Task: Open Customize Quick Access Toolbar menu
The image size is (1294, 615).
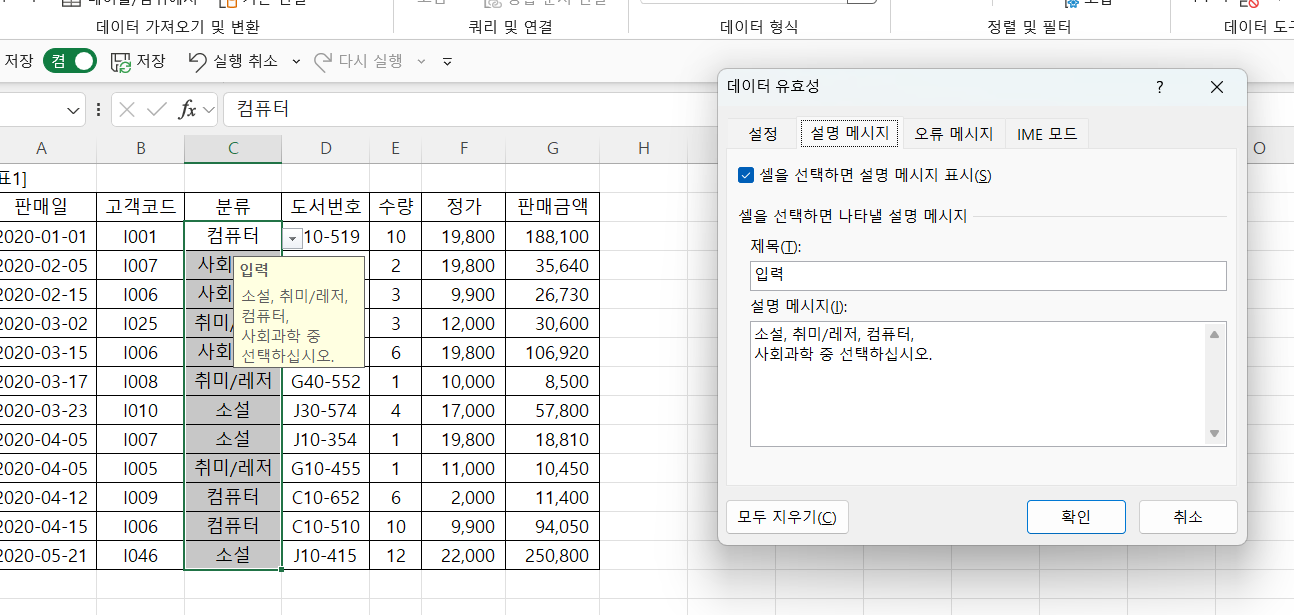Action: (447, 62)
